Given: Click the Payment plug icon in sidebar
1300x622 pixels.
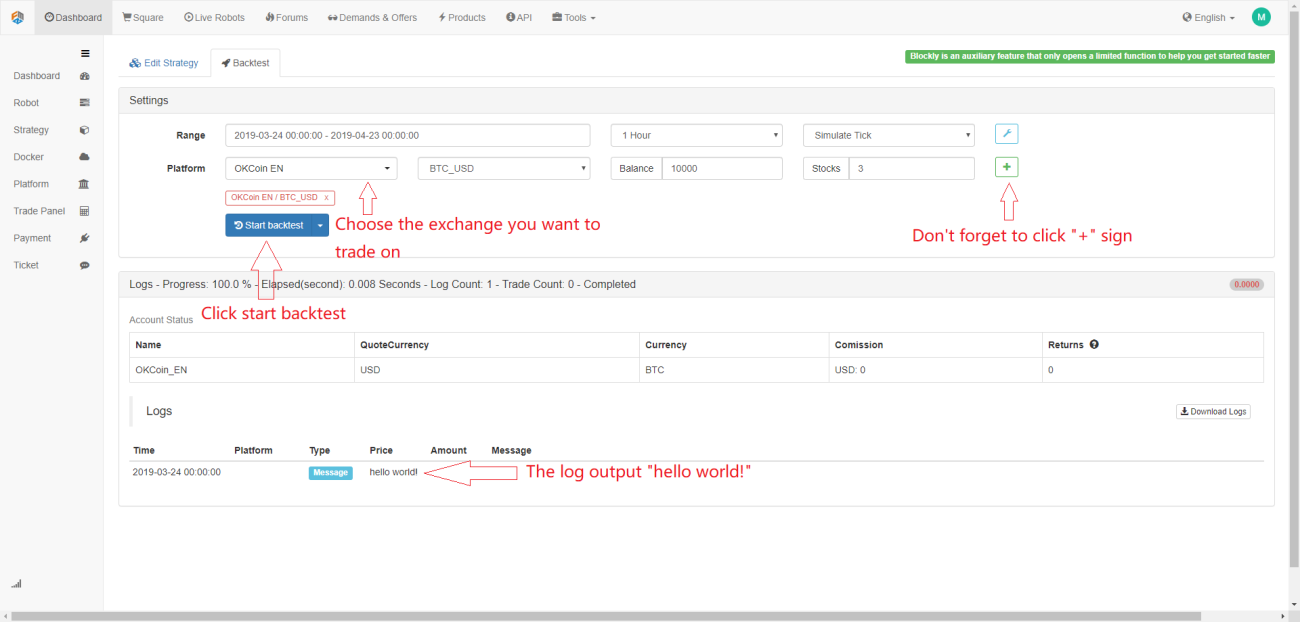Looking at the screenshot, I should pos(84,238).
